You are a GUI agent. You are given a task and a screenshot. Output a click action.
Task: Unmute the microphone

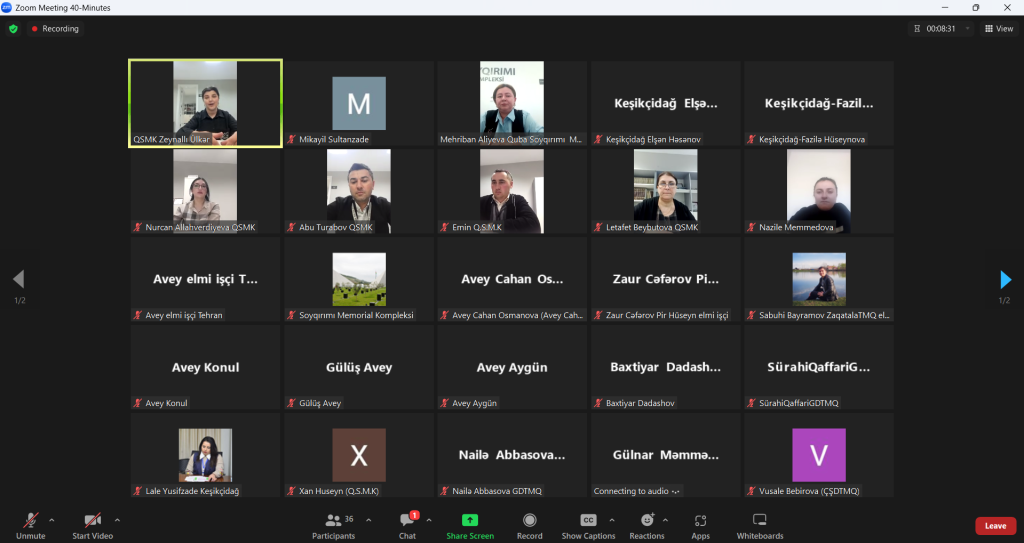(x=31, y=525)
